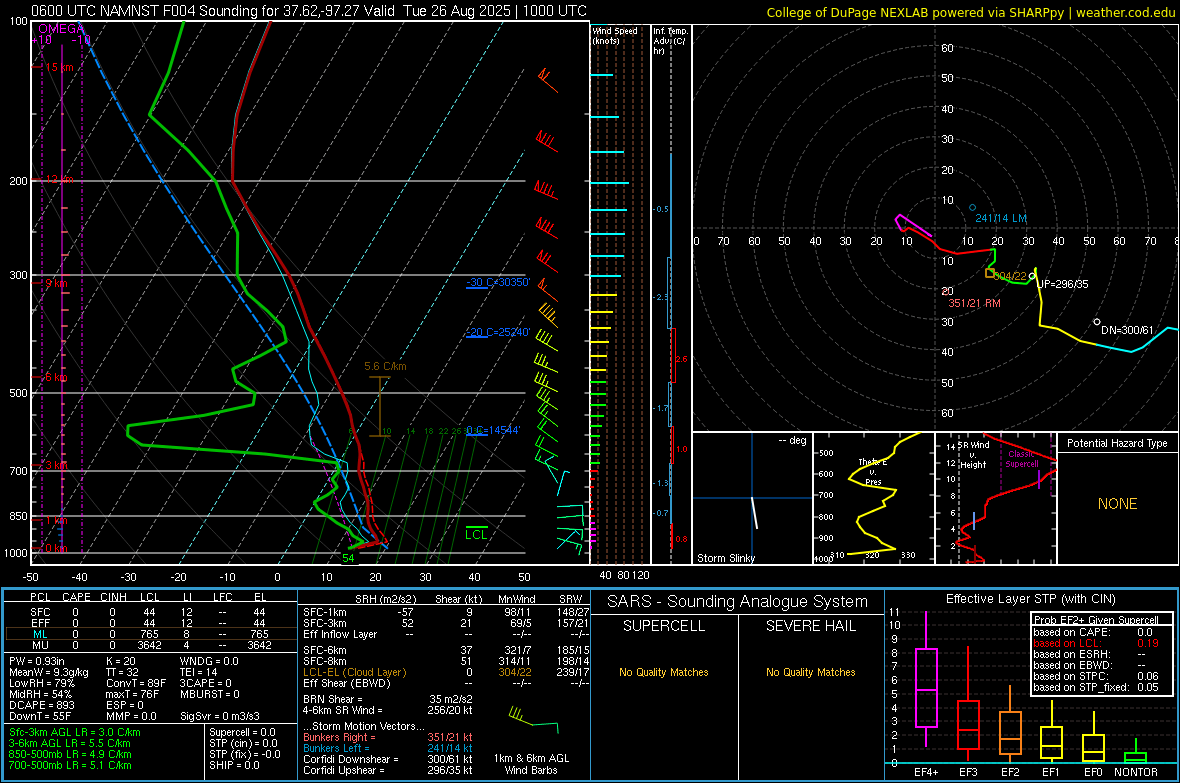The image size is (1180, 783).
Task: Click the 9 km height marker
Action: (x=56, y=283)
